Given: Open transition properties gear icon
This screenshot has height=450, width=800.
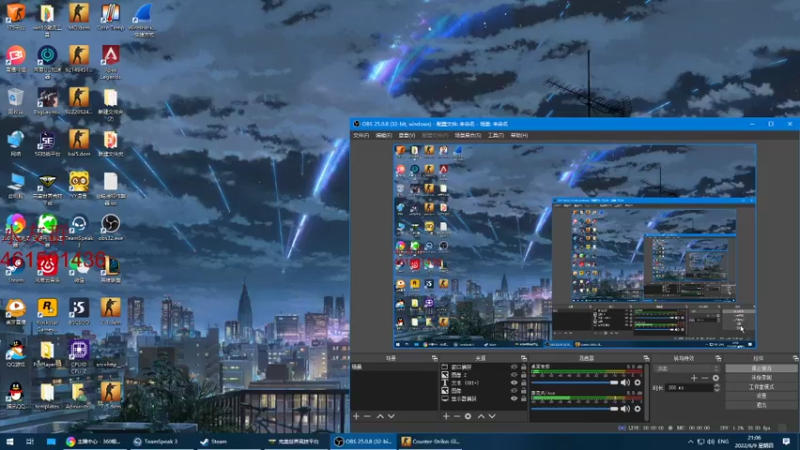Looking at the screenshot, I should pyautogui.click(x=716, y=378).
